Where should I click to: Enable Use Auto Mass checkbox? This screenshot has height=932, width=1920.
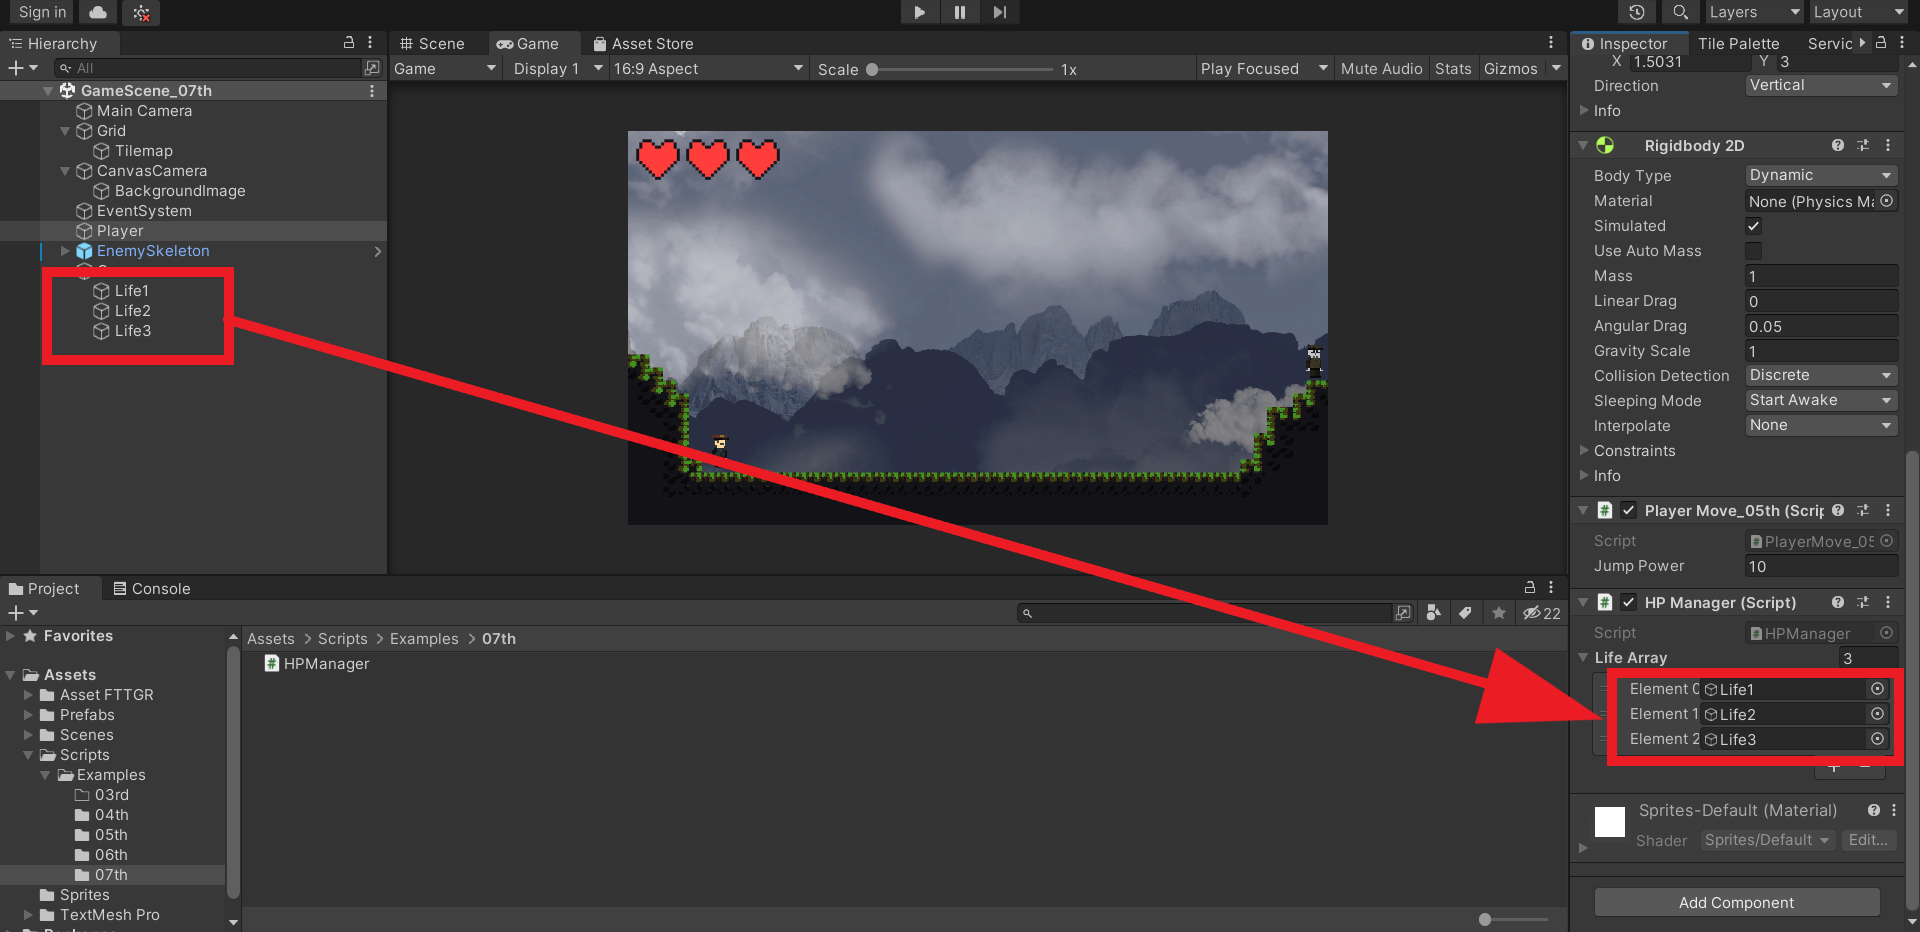[x=1753, y=250]
